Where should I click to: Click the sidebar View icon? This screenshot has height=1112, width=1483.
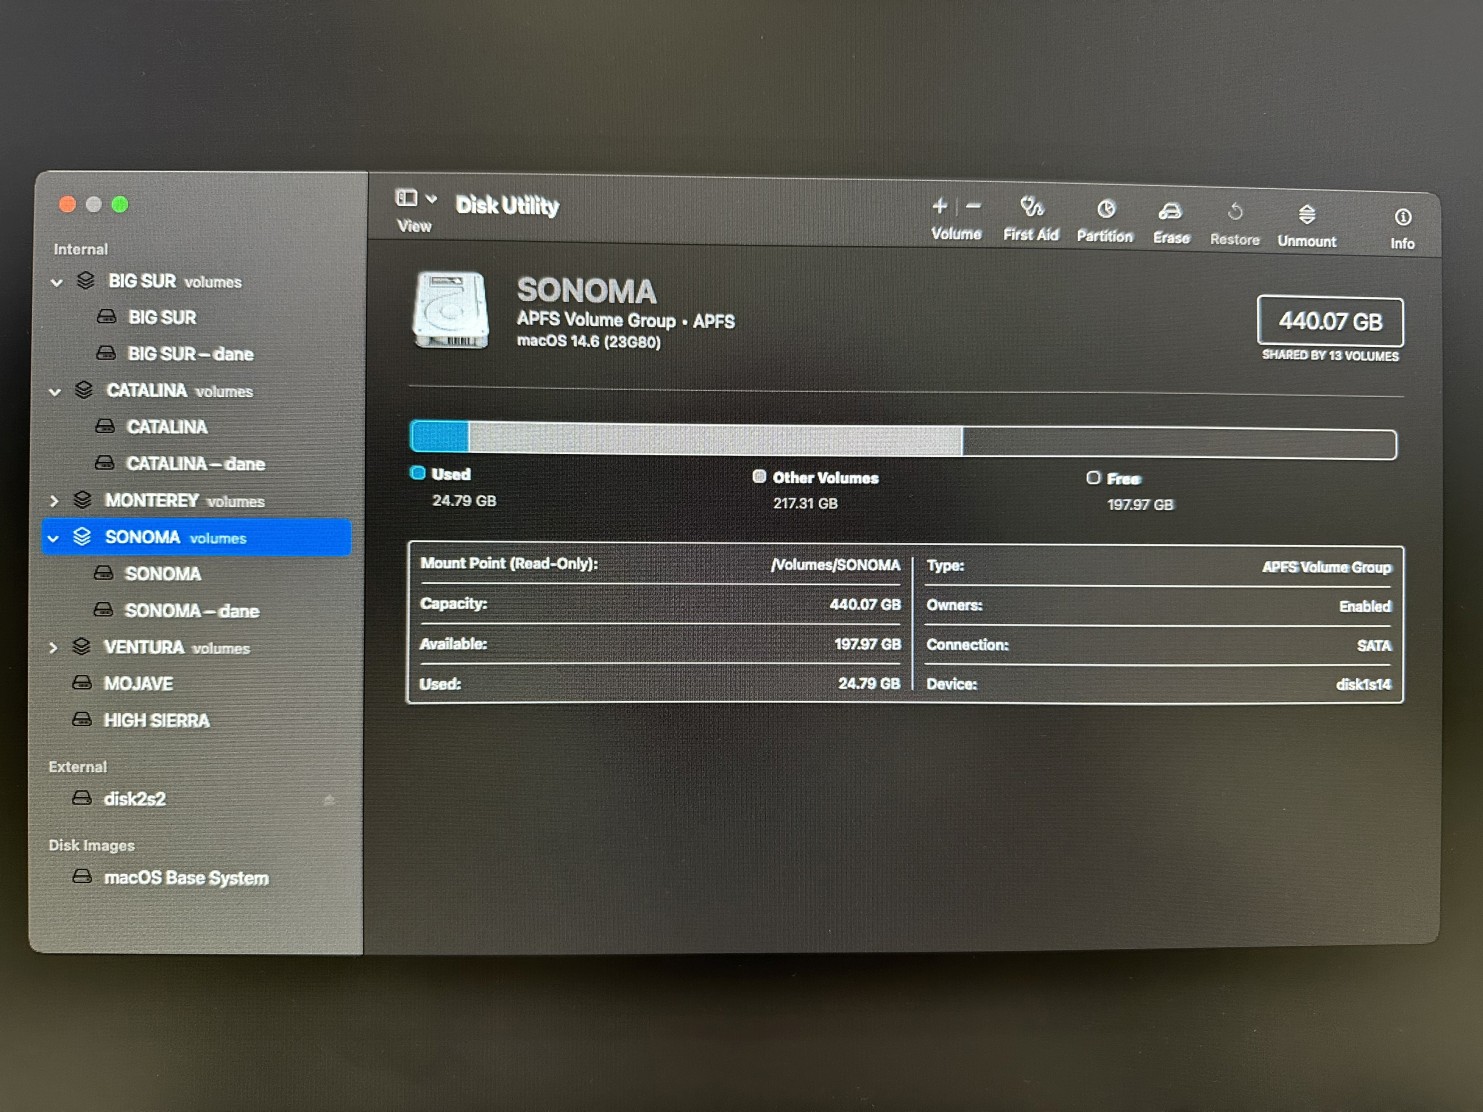click(406, 198)
